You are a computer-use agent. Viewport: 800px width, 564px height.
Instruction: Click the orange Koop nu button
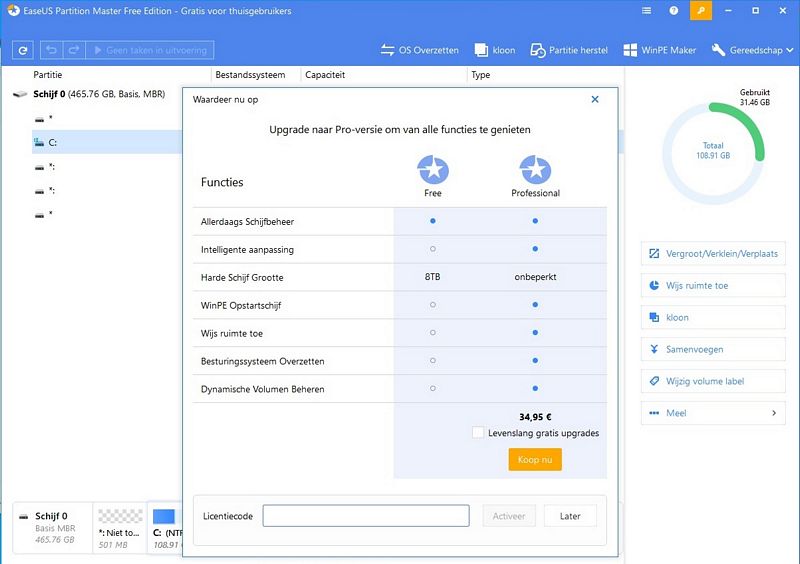pos(535,459)
